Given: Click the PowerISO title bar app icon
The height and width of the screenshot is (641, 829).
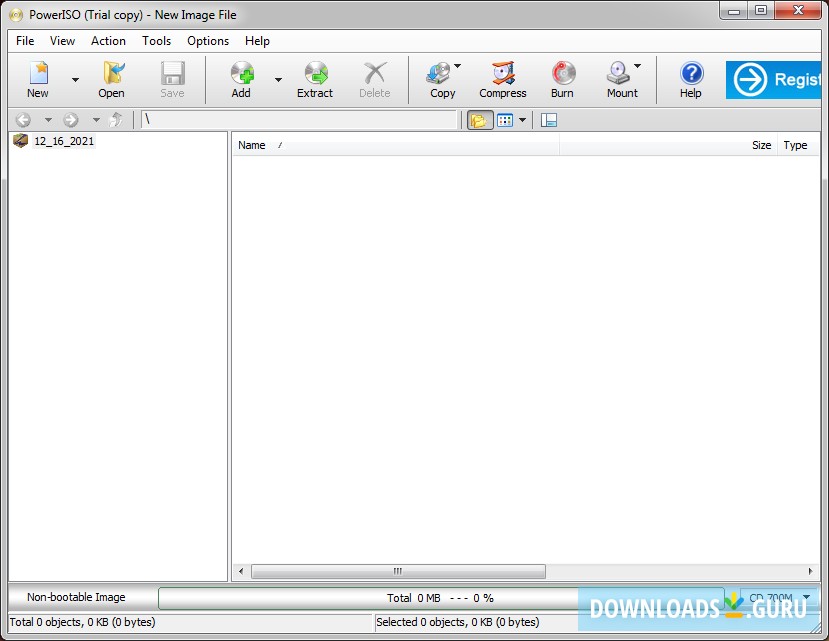Looking at the screenshot, I should [x=16, y=15].
